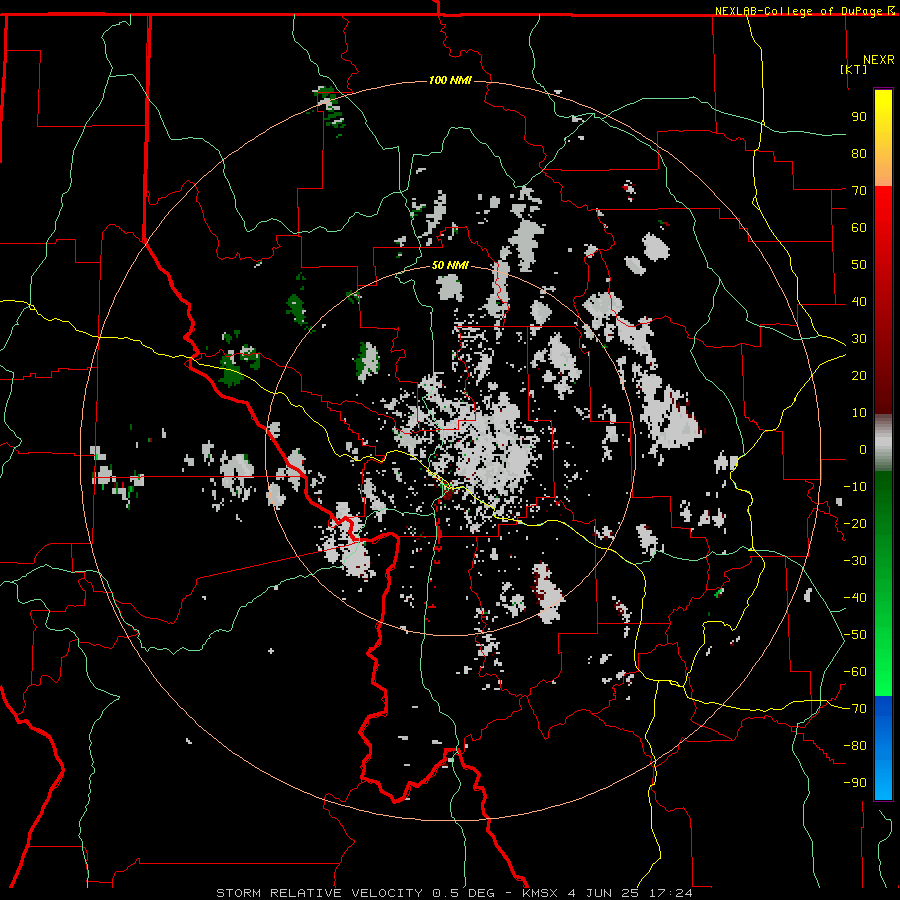The image size is (900, 900).
Task: Click the 40 value on the velocity scale
Action: coord(859,301)
